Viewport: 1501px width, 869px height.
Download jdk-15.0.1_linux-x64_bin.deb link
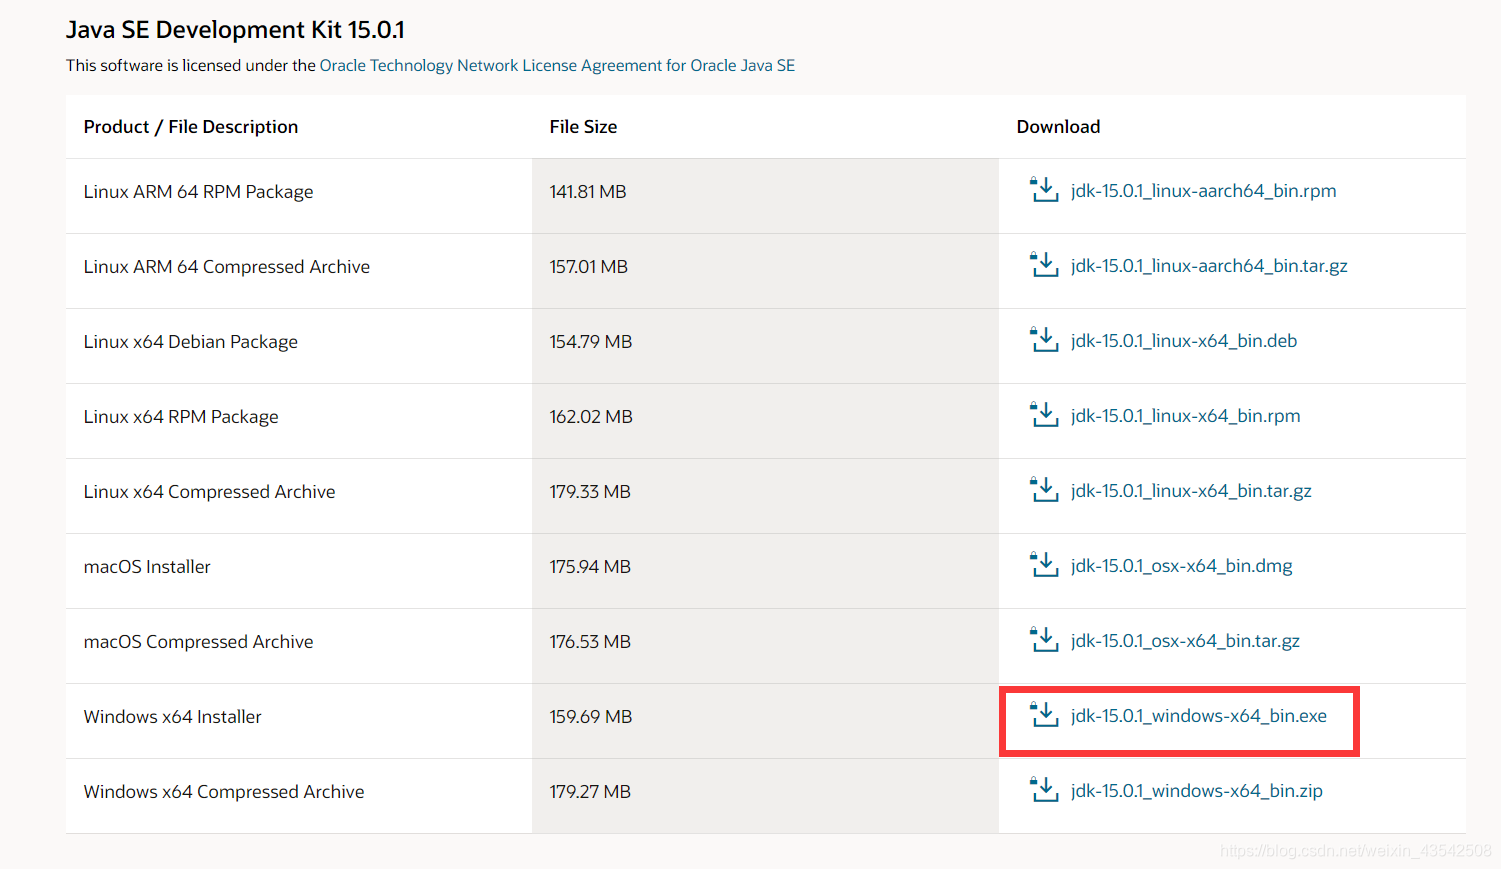pyautogui.click(x=1184, y=341)
